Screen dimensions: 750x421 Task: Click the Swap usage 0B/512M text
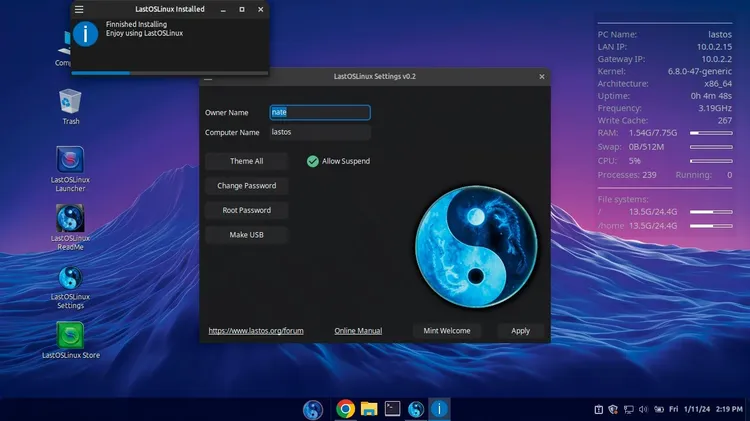(x=646, y=147)
